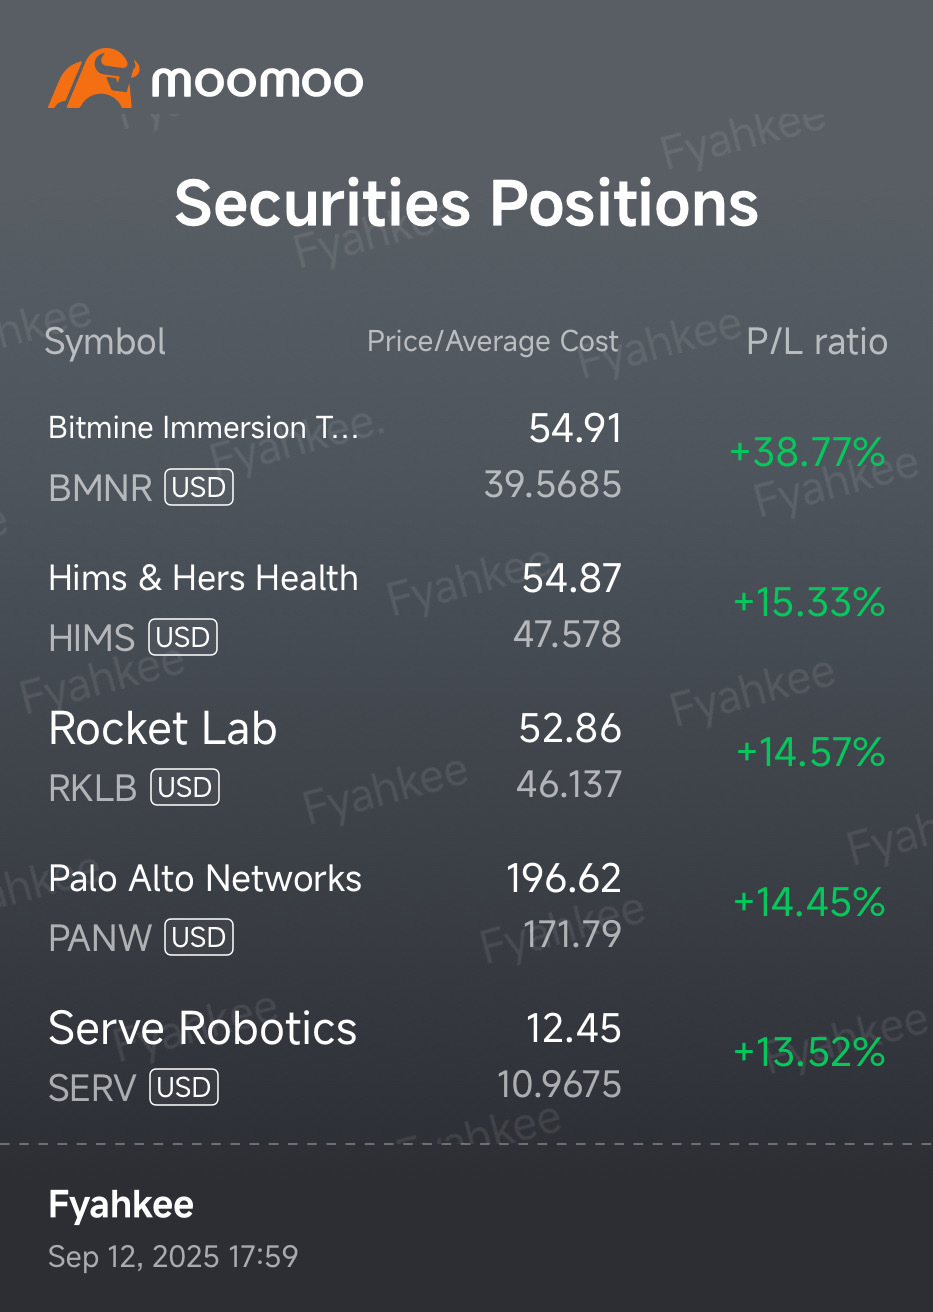The height and width of the screenshot is (1312, 933).
Task: Click the USD badge next to BMNR
Action: click(199, 488)
